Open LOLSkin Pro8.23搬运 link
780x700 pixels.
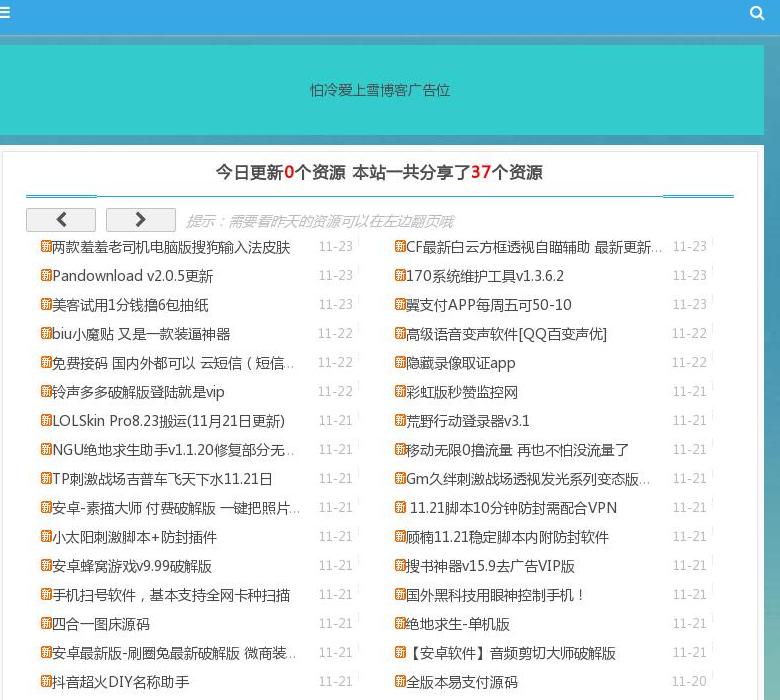pos(169,420)
